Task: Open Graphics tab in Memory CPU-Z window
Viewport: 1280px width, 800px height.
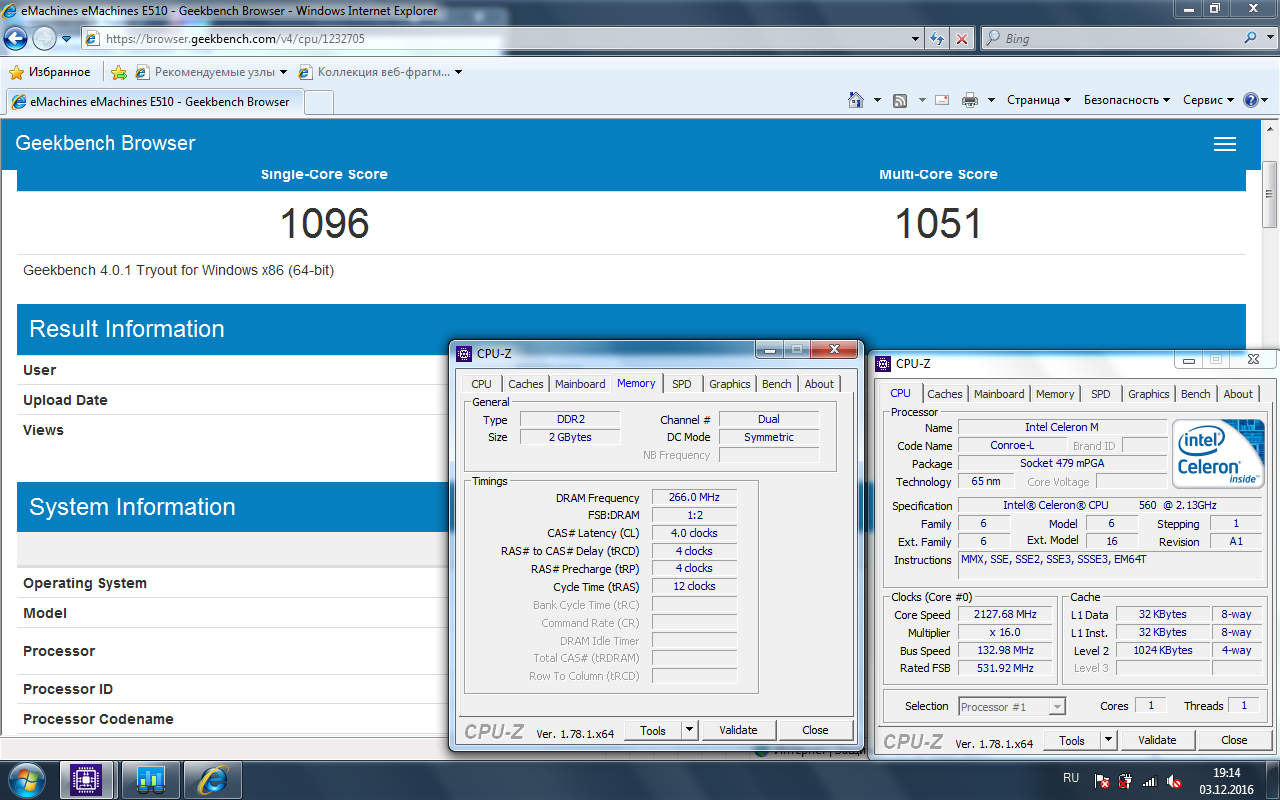Action: tap(729, 384)
